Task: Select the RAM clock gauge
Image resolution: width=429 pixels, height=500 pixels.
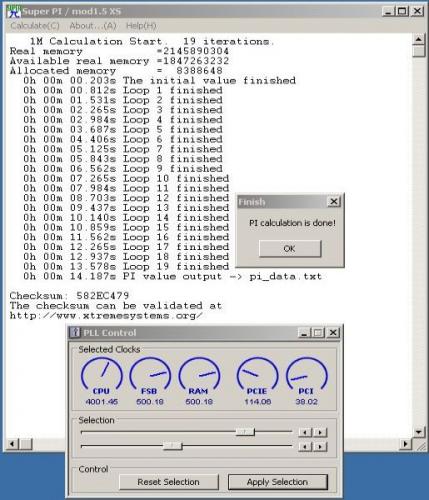Action: [199, 376]
